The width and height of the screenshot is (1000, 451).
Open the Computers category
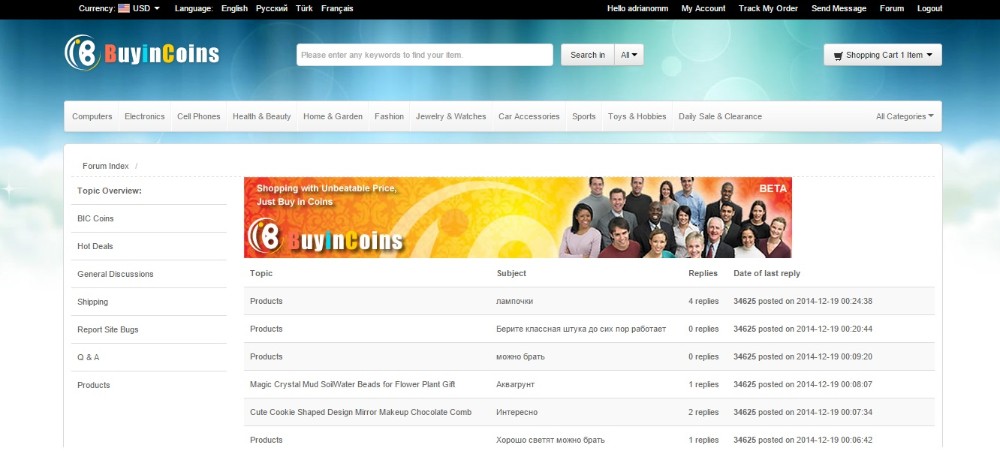(92, 116)
